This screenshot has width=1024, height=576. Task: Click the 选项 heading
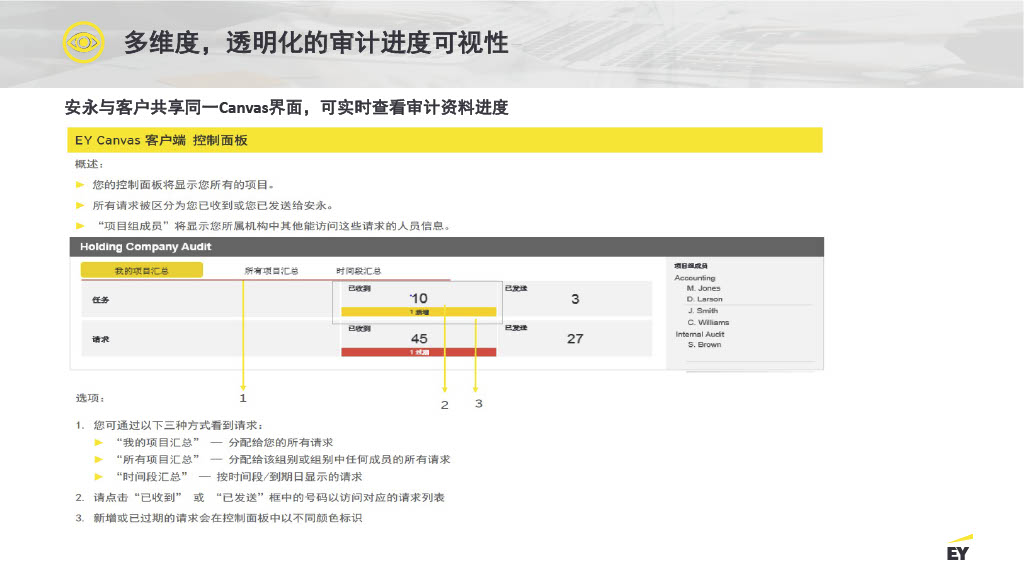90,398
